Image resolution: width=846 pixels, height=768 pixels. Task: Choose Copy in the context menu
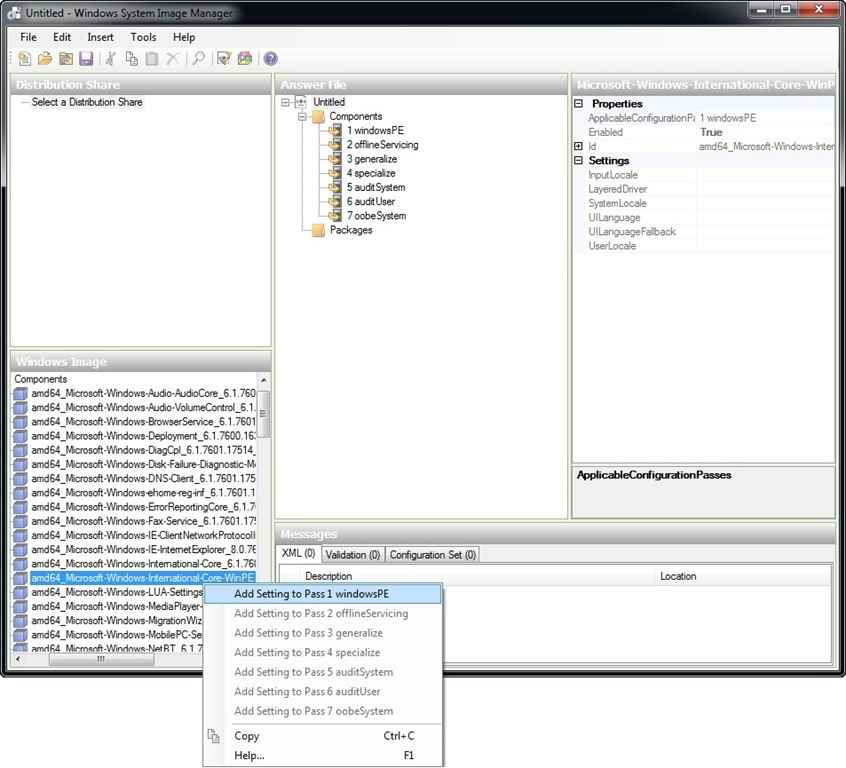323,736
